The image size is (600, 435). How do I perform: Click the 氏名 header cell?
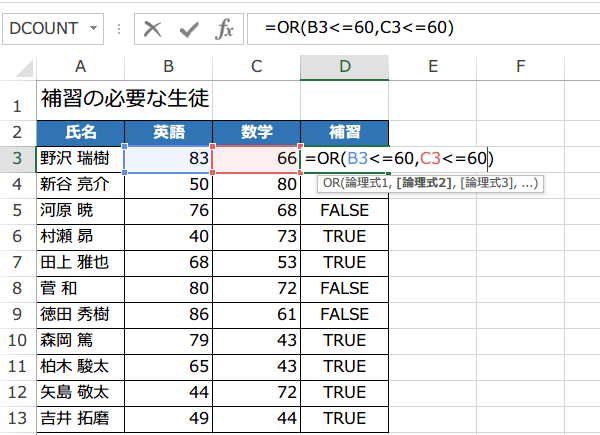click(80, 132)
